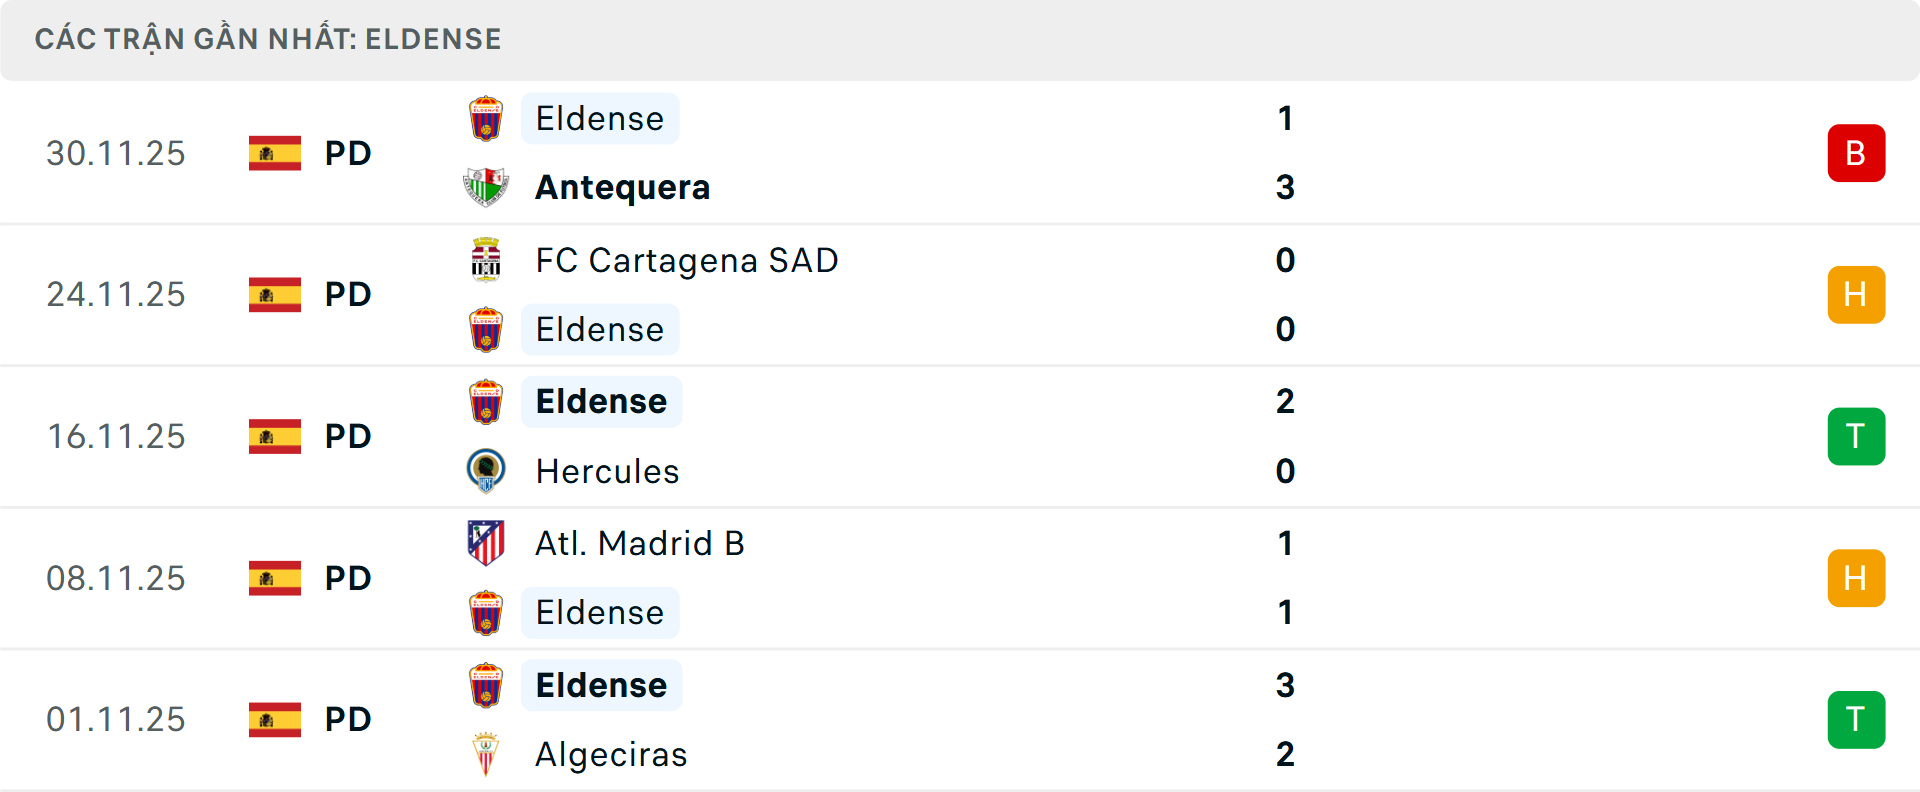Screen dimensions: 1920x792
Task: Open the Hercules team link
Action: click(x=607, y=471)
